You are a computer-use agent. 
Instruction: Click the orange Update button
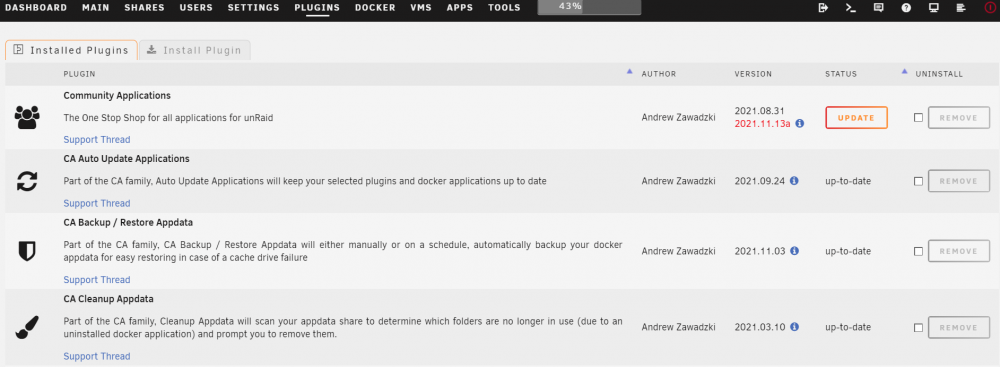coord(857,117)
